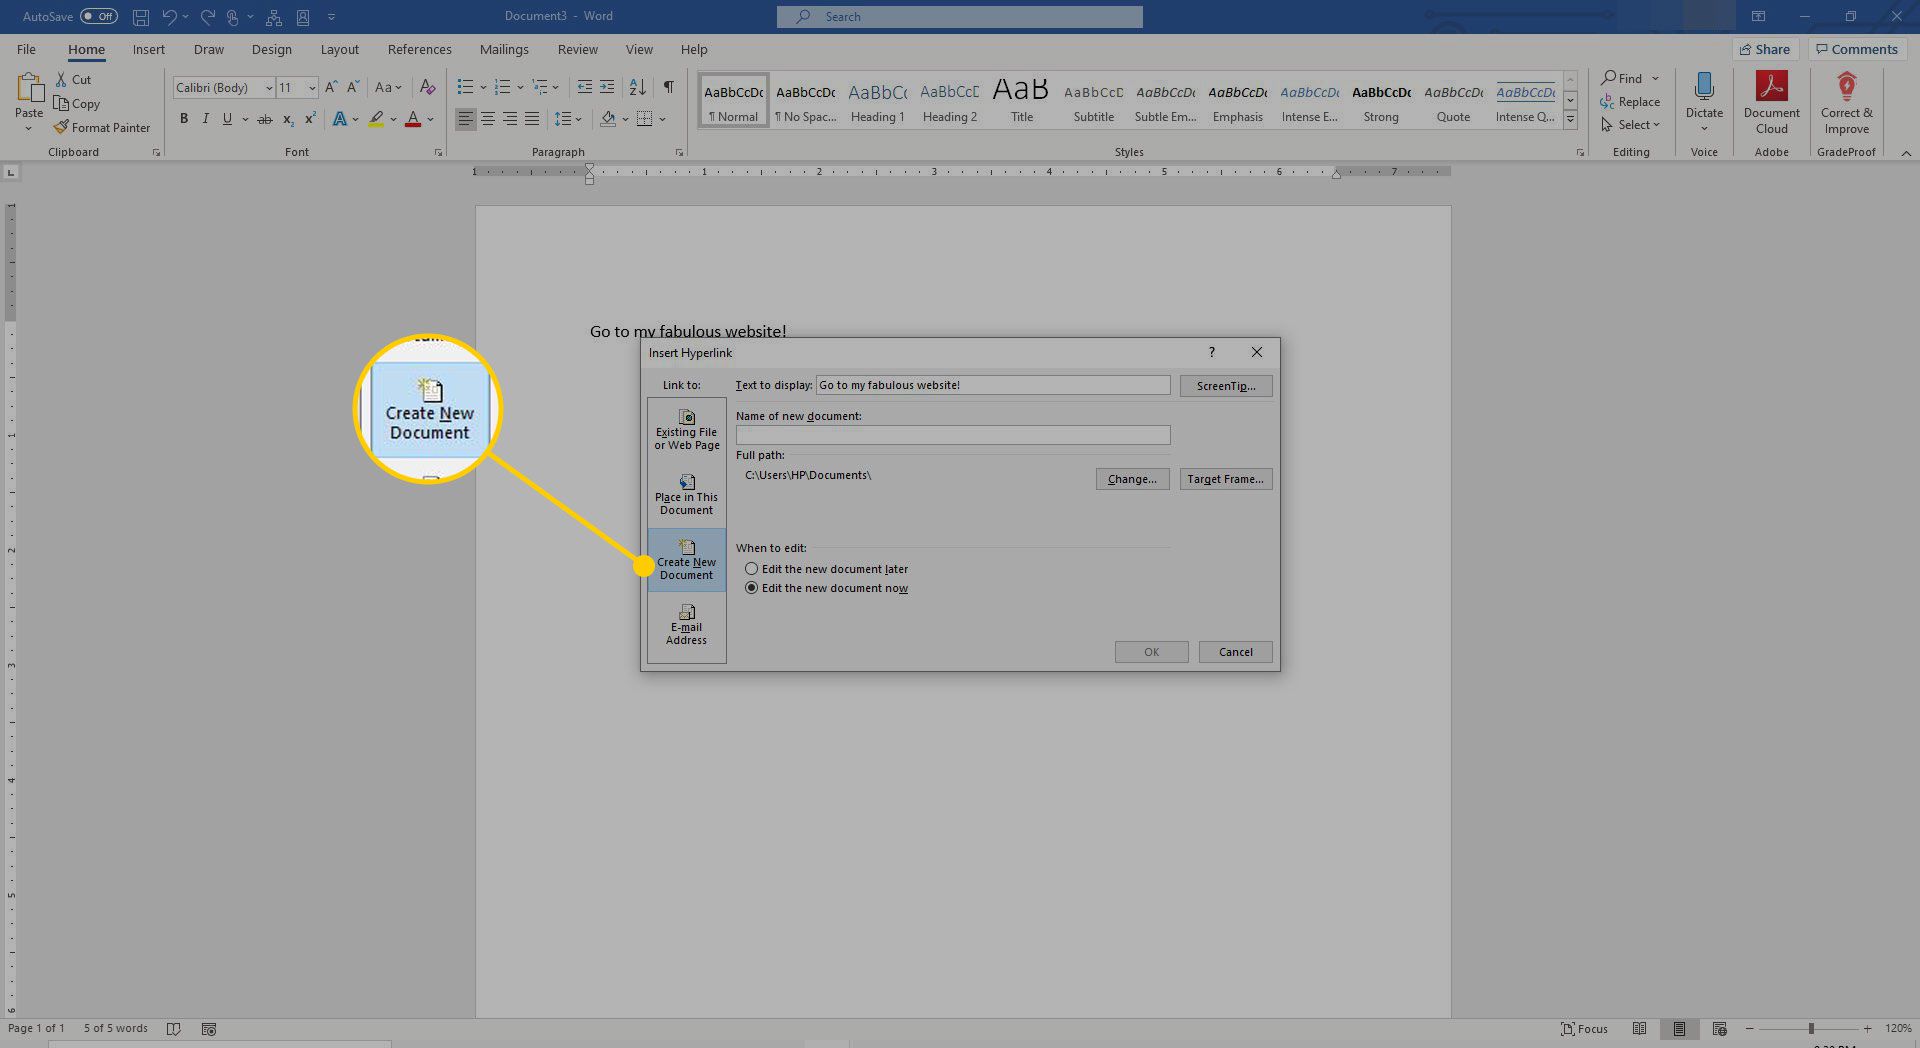Center align the paragraph
The image size is (1920, 1048).
pos(488,119)
